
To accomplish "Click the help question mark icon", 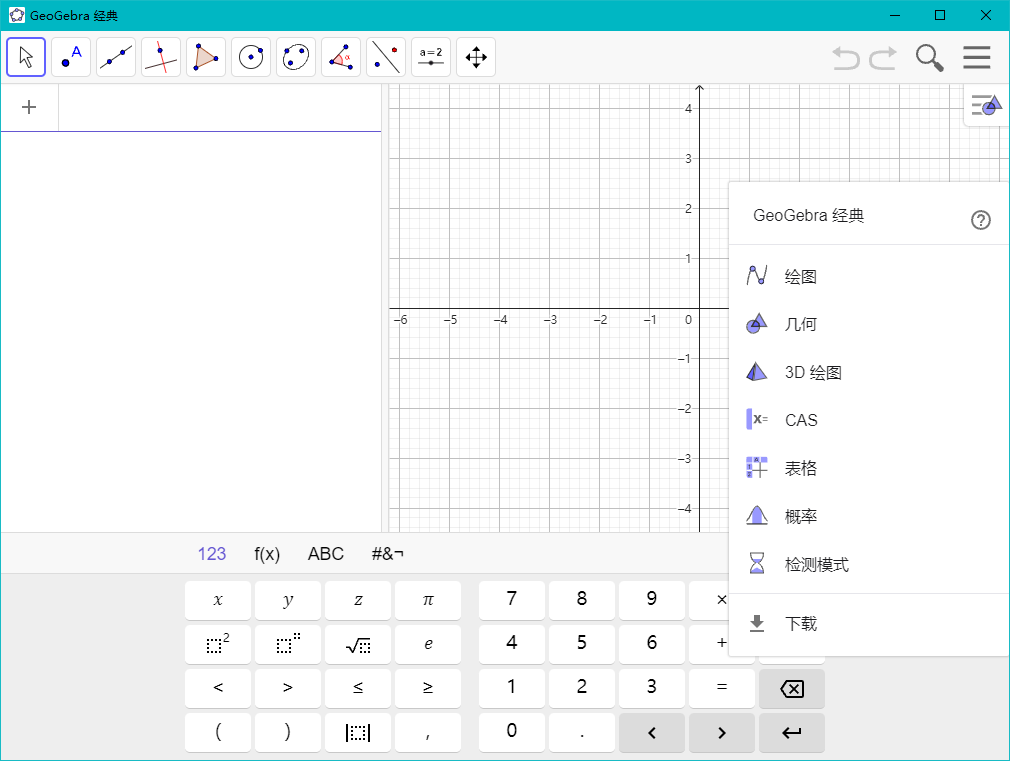I will point(980,220).
